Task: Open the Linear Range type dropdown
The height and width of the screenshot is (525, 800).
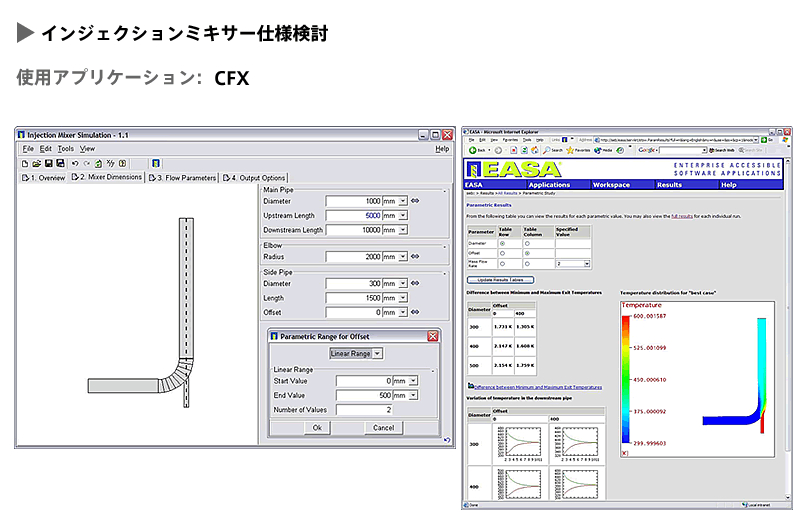Action: pyautogui.click(x=378, y=354)
